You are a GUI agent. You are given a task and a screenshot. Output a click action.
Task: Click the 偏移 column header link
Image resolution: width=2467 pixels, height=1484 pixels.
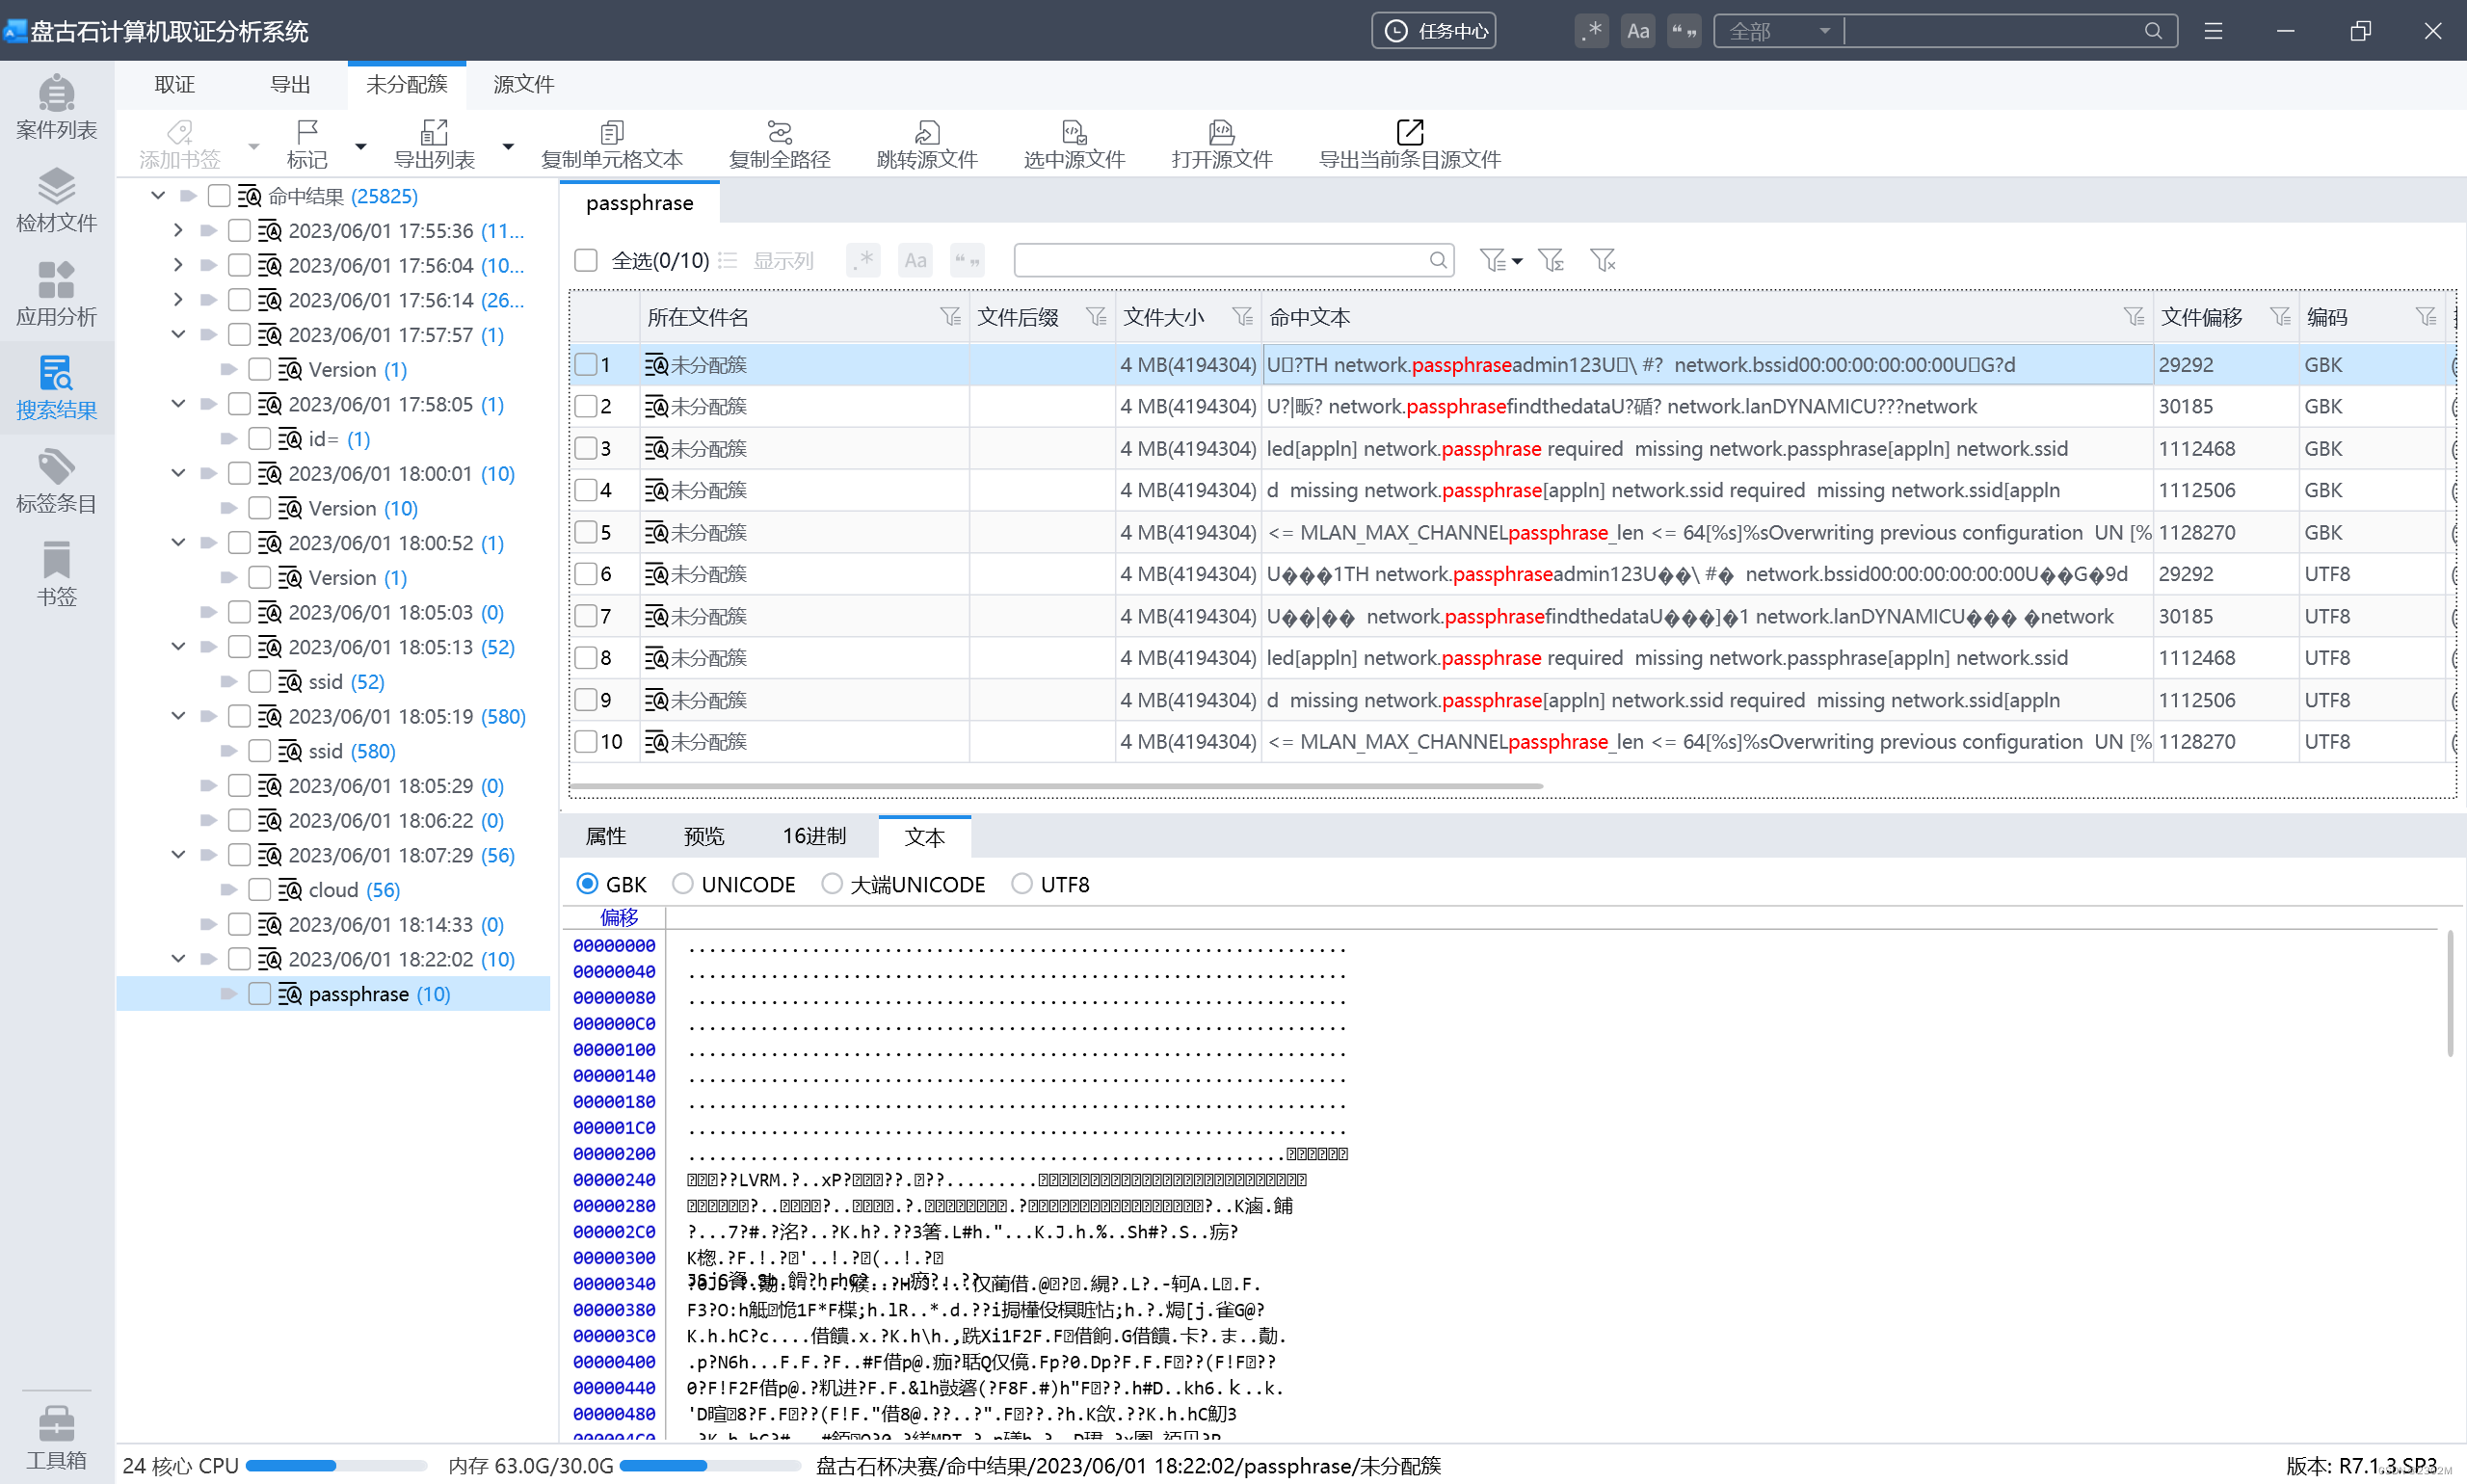tap(619, 917)
